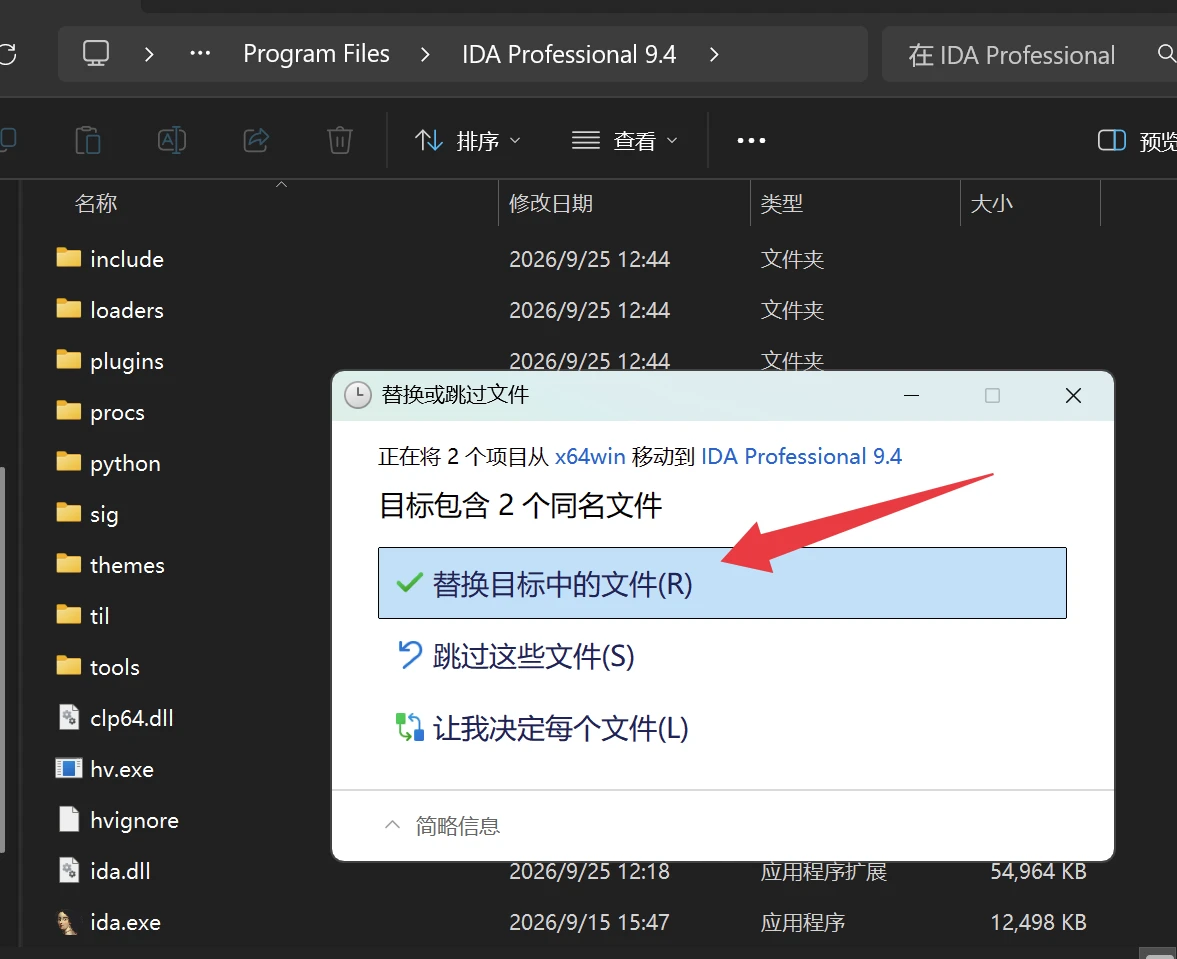Viewport: 1177px width, 959px height.
Task: Close the 替换或跳过文件 dialog
Action: tap(1073, 395)
